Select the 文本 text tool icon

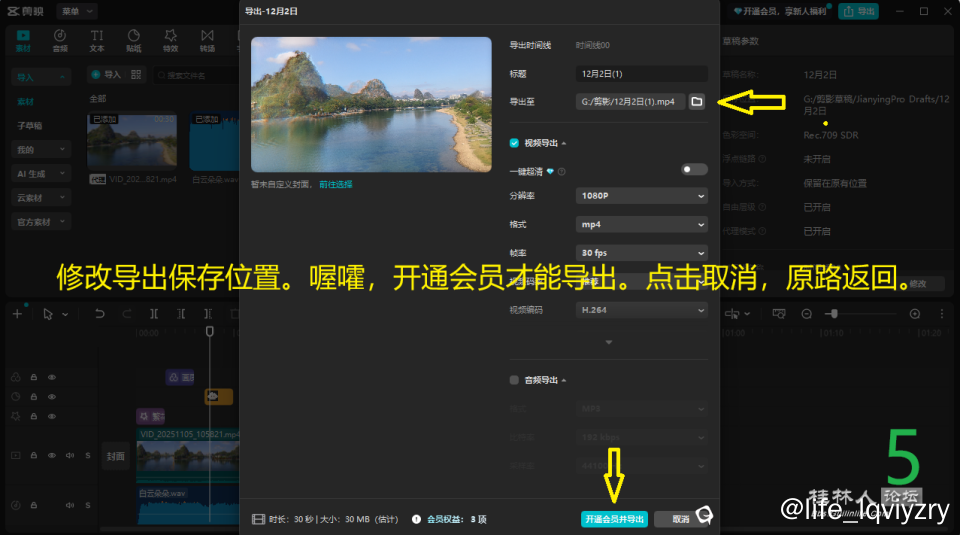click(97, 40)
